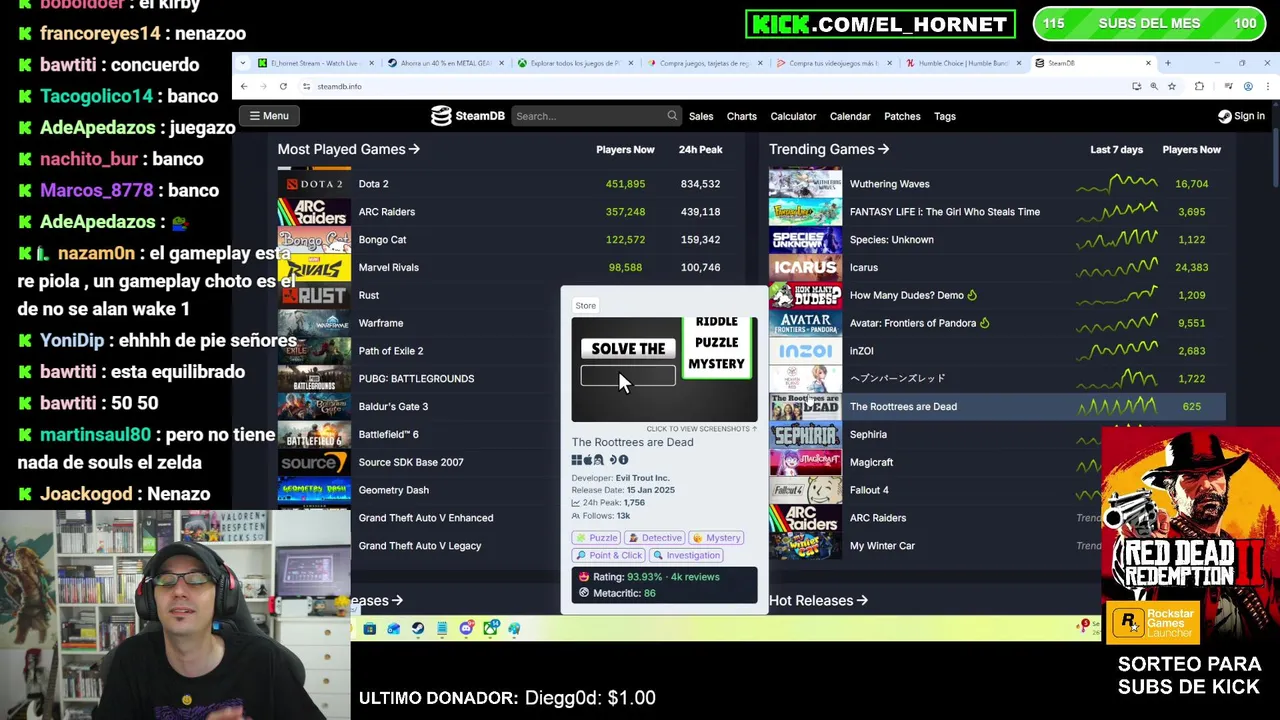
Task: Click the Fallout 4 thumbnail
Action: coord(805,490)
